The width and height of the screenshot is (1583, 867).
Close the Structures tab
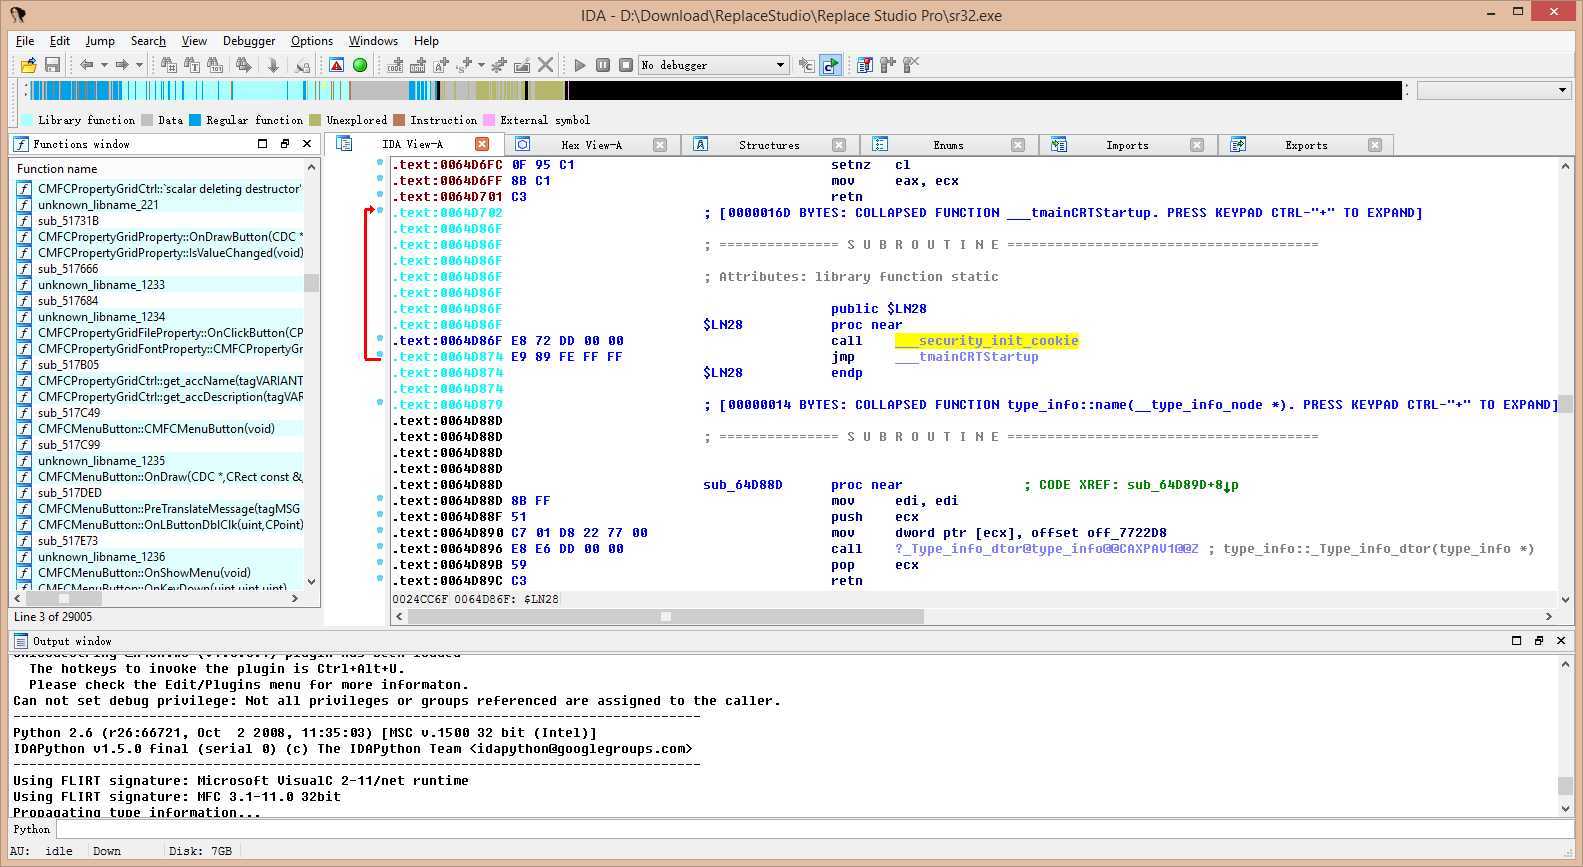[x=839, y=145]
